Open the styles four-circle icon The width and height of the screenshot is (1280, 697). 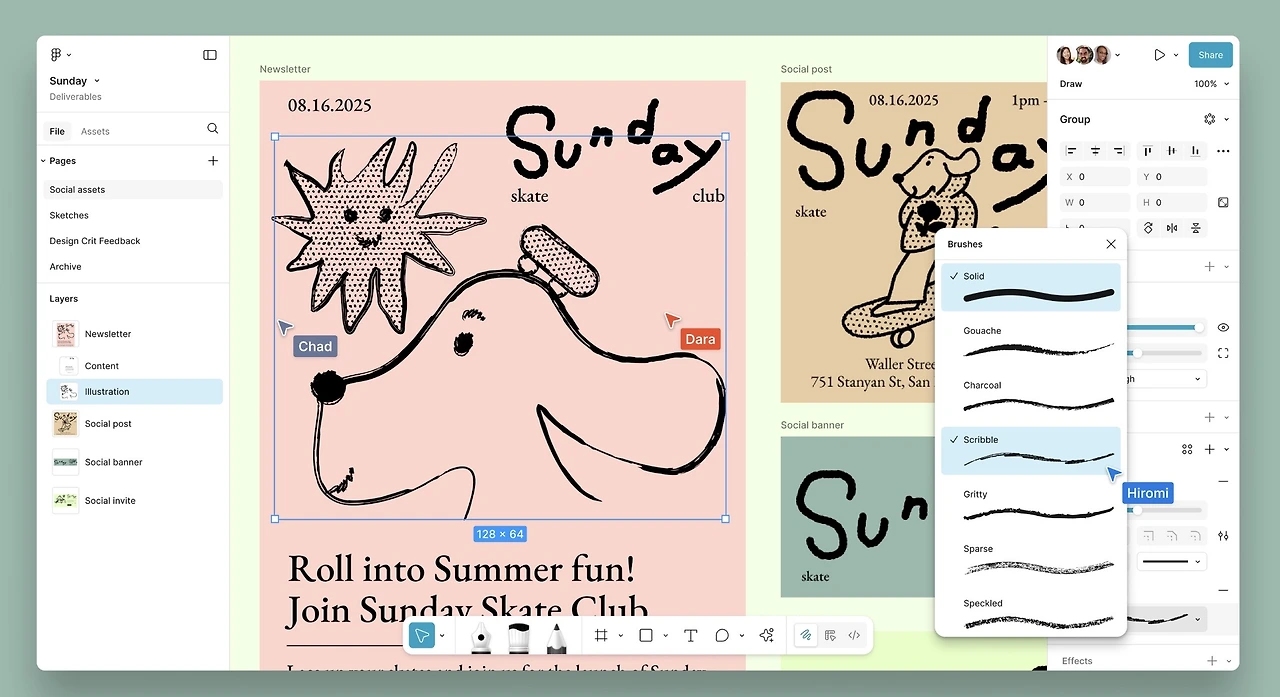tap(1187, 449)
